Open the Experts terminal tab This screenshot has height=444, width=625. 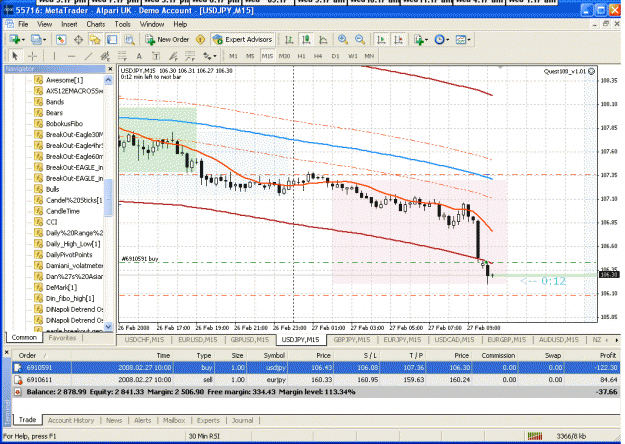pyautogui.click(x=208, y=420)
